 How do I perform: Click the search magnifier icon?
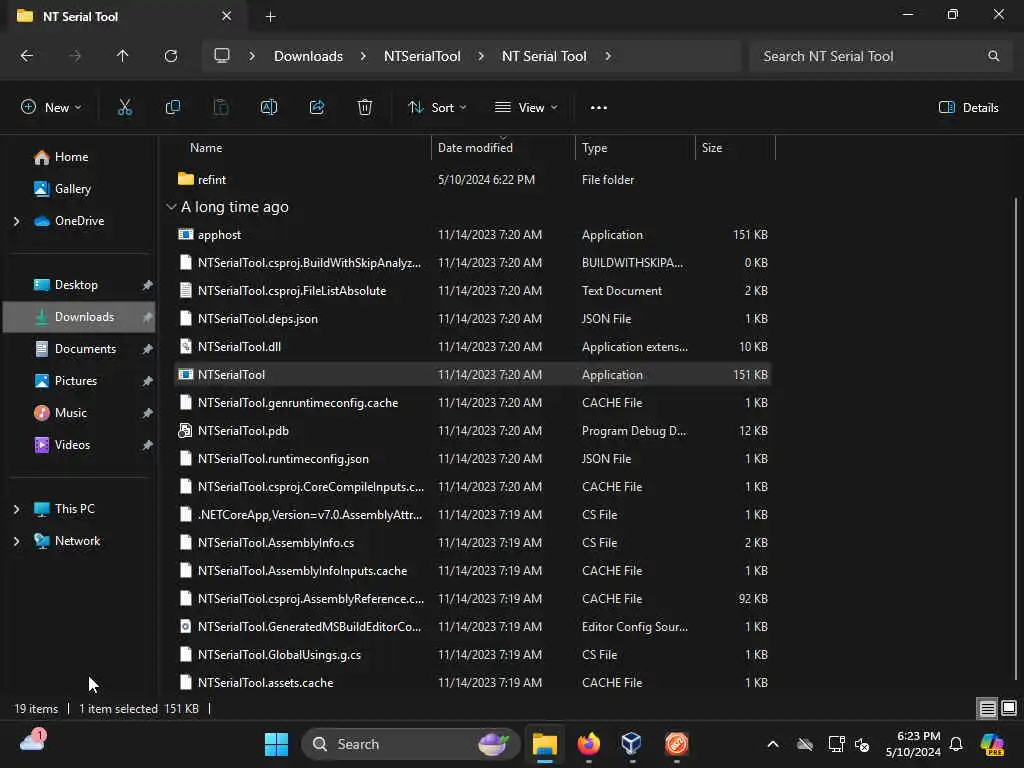pyautogui.click(x=993, y=56)
